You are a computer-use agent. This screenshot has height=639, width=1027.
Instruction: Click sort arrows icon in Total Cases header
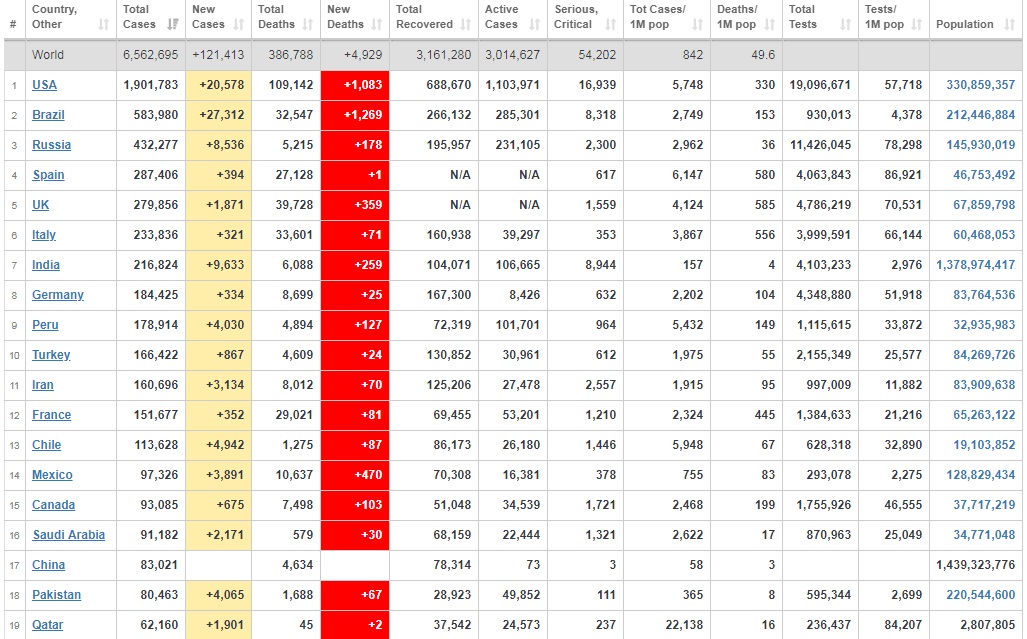(173, 24)
